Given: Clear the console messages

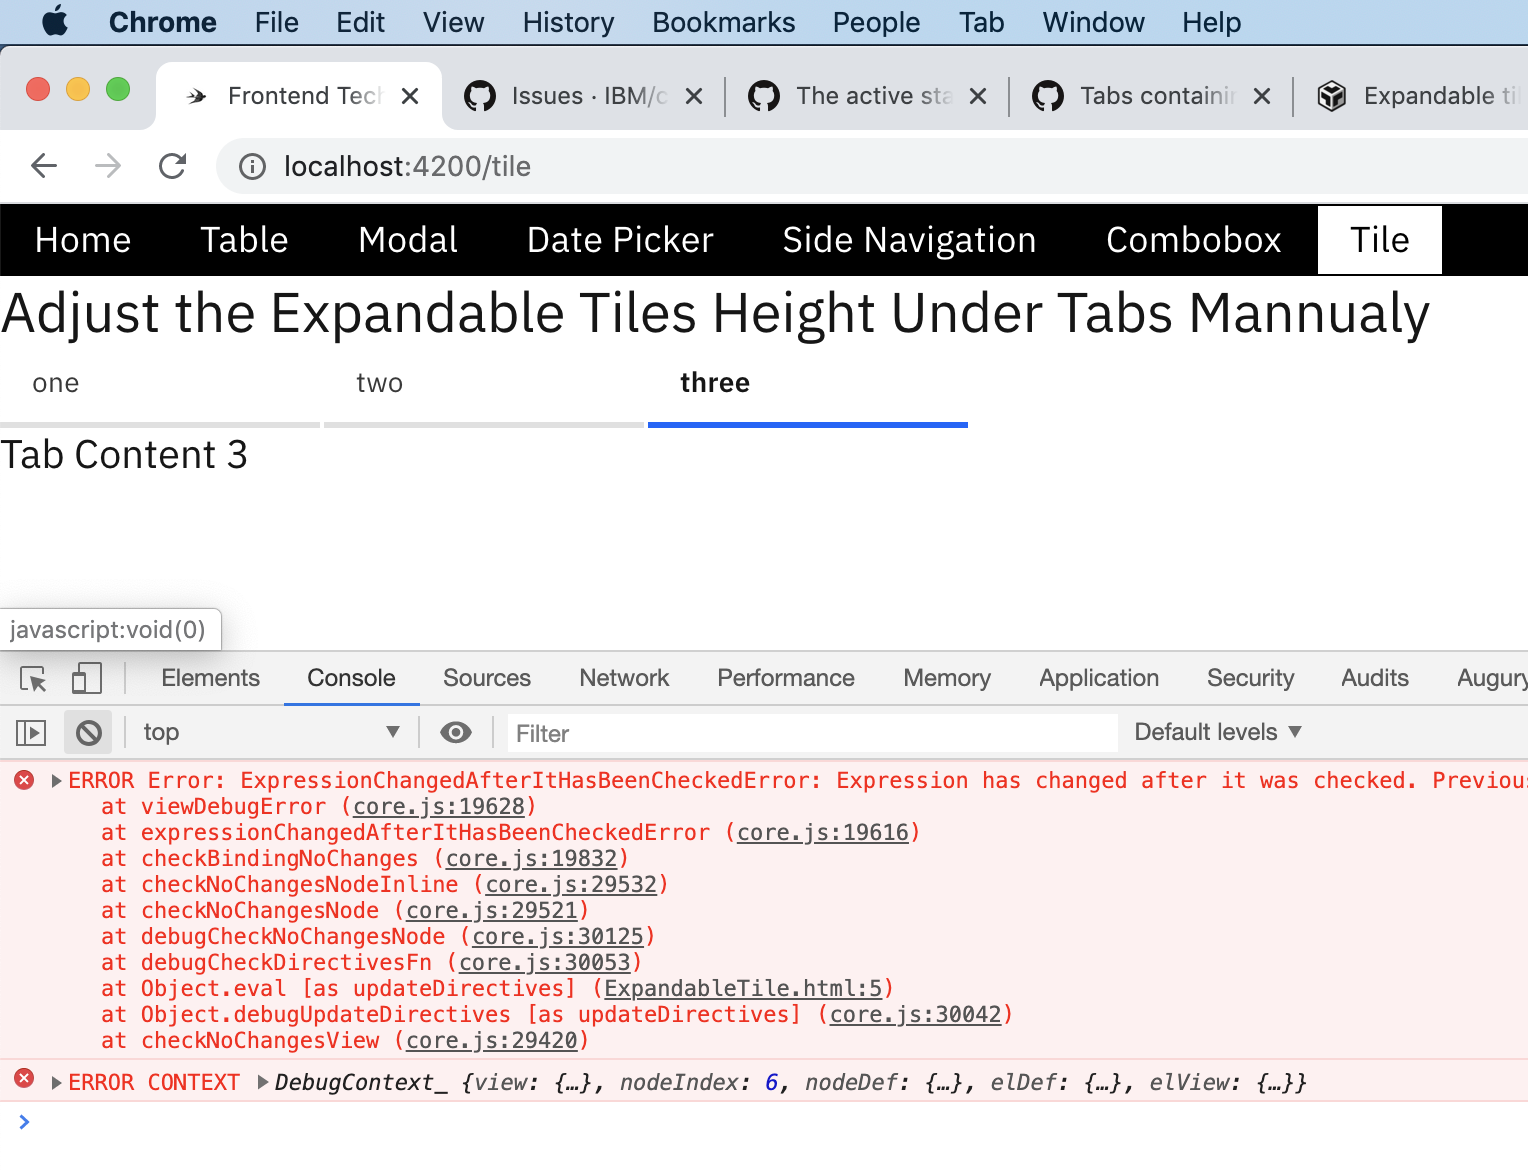Looking at the screenshot, I should pyautogui.click(x=88, y=732).
